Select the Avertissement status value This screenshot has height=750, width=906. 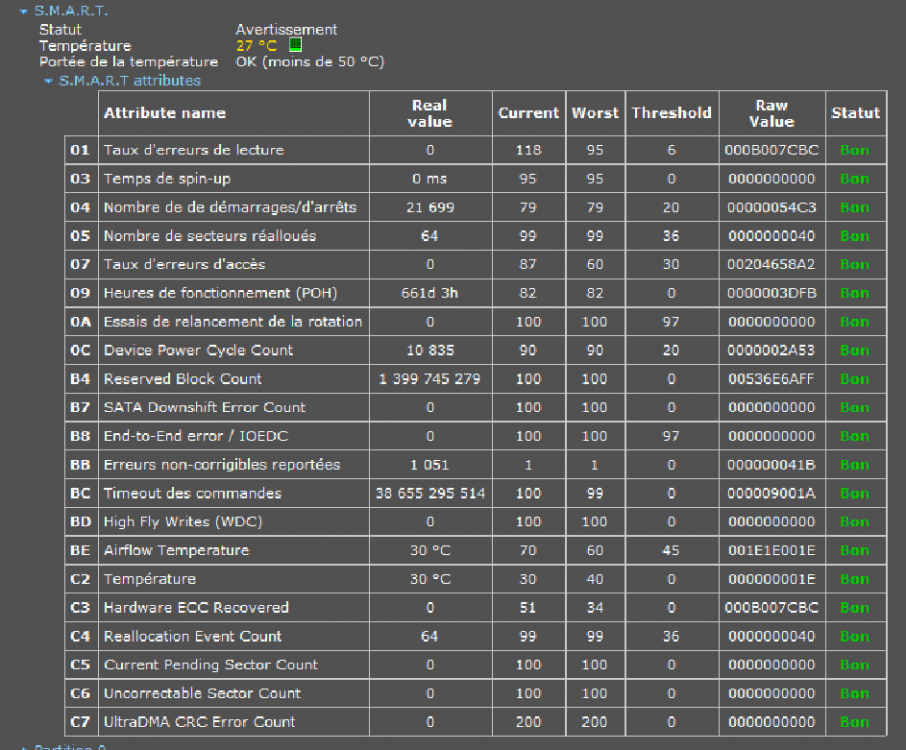pyautogui.click(x=286, y=29)
